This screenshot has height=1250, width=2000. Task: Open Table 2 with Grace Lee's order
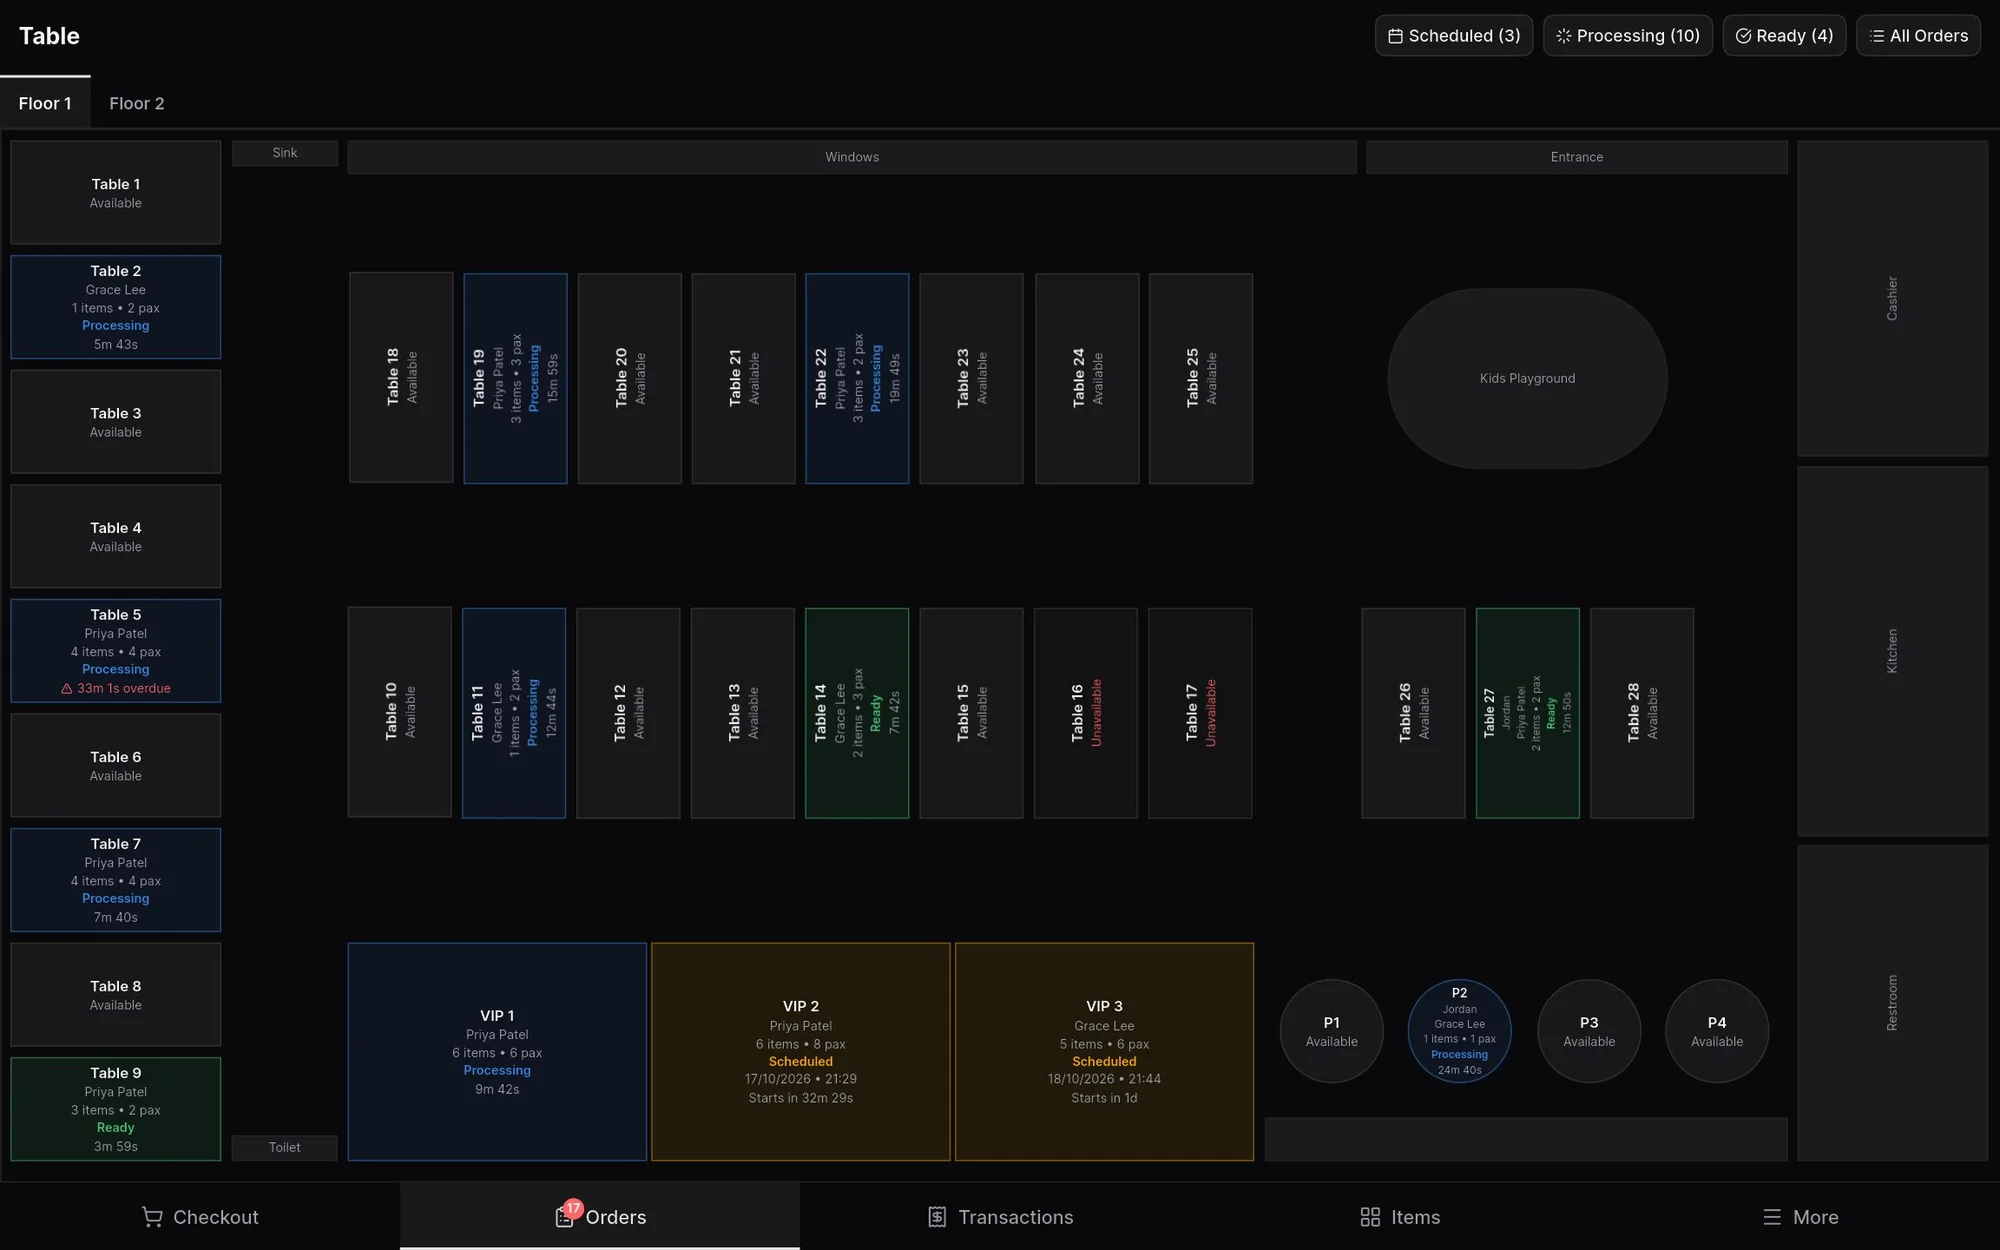click(x=116, y=307)
